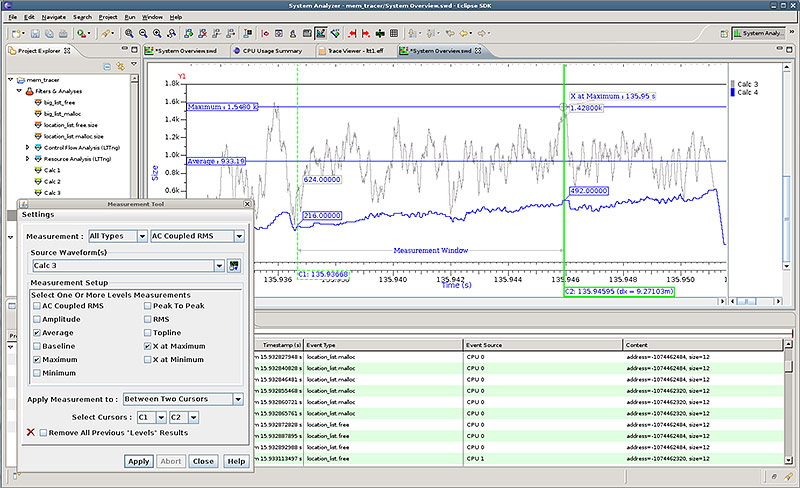The image size is (800, 488).
Task: Maximize the editor area panel
Action: (x=789, y=50)
